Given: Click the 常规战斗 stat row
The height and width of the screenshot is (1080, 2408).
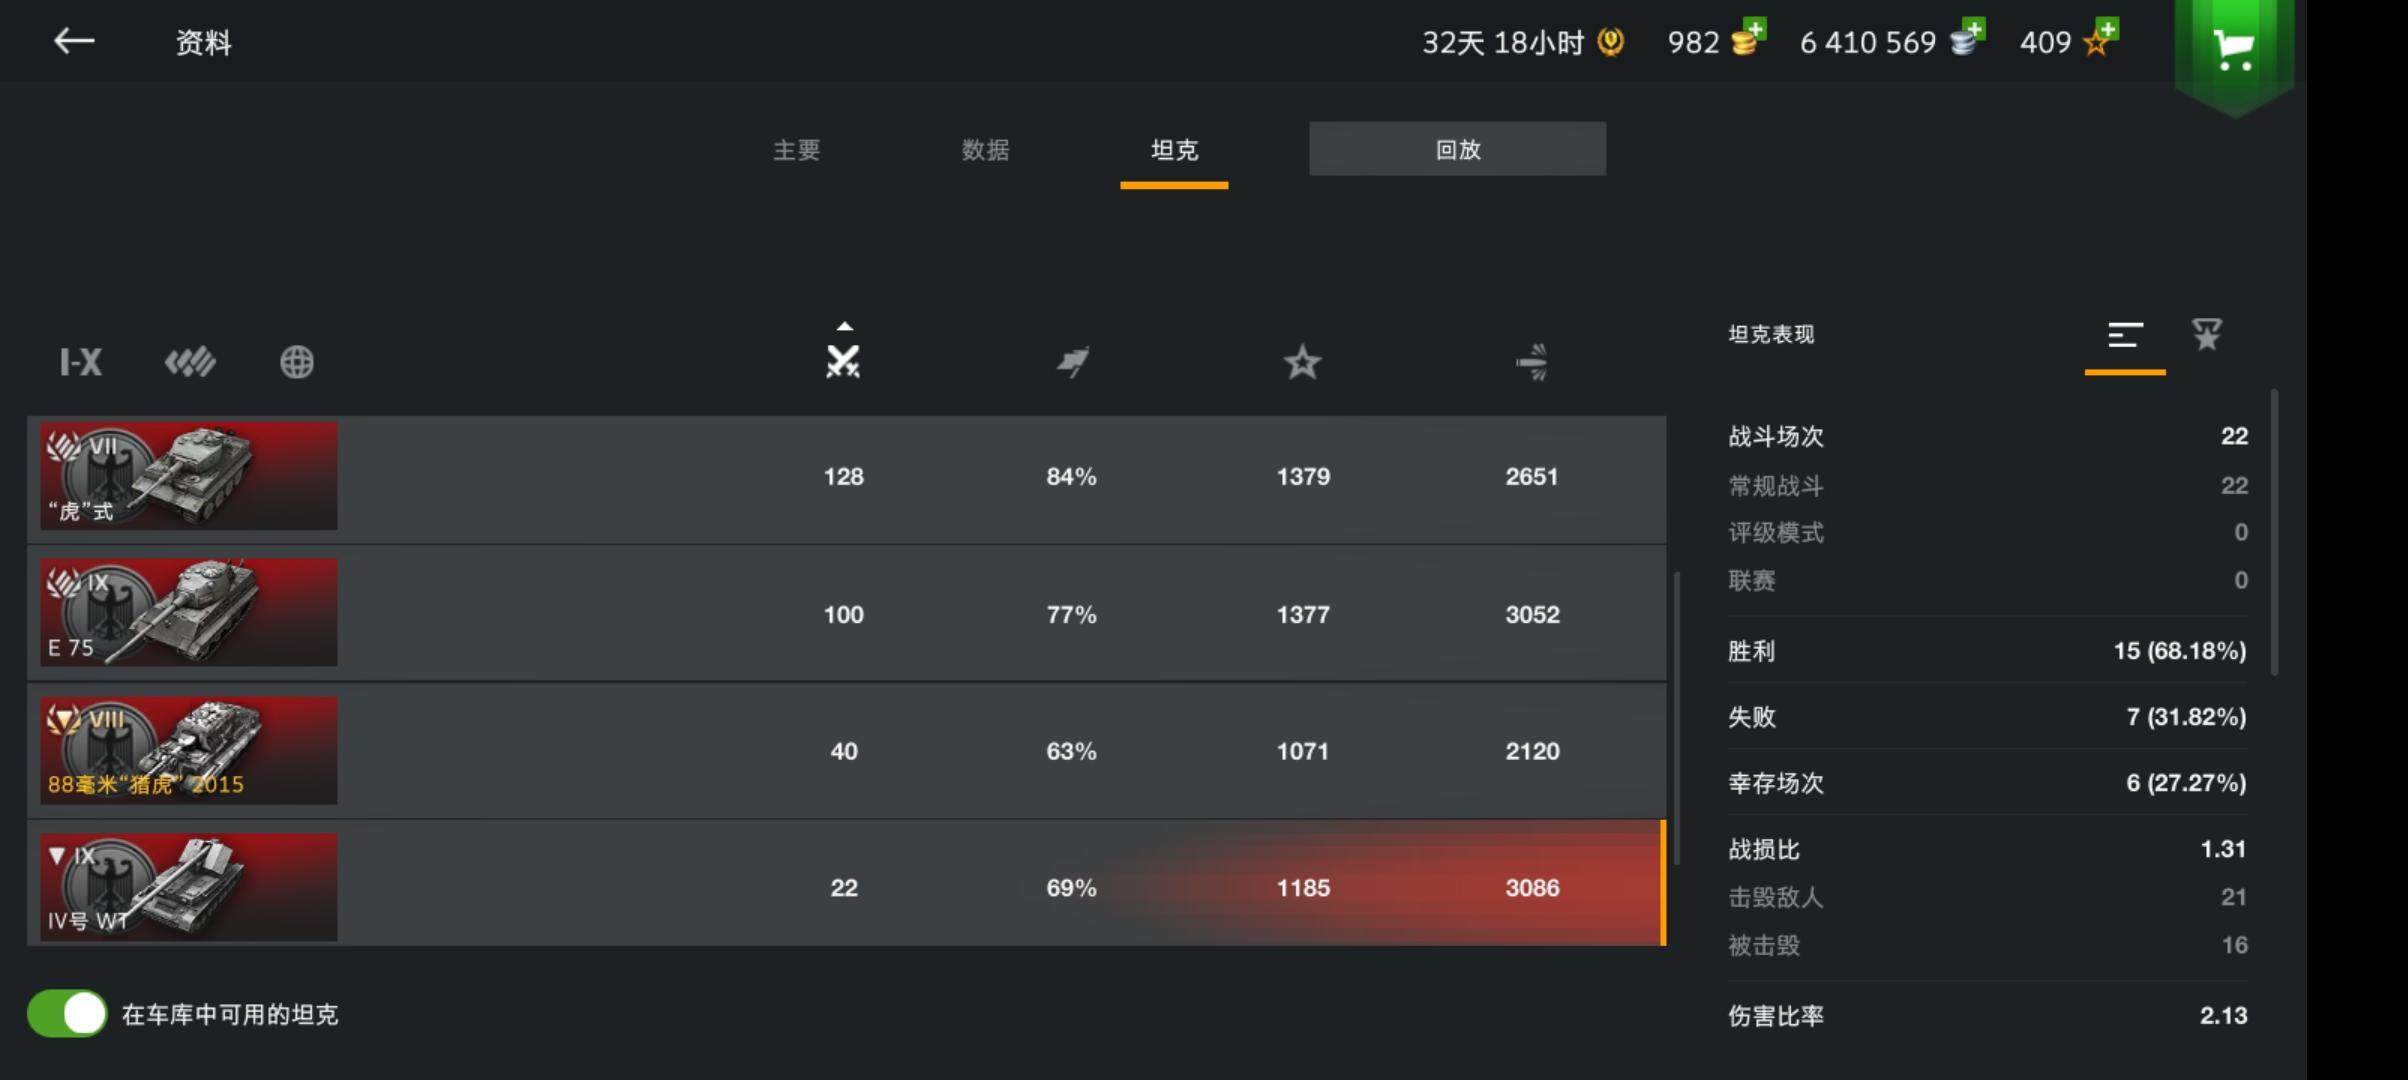Looking at the screenshot, I should [x=1988, y=486].
